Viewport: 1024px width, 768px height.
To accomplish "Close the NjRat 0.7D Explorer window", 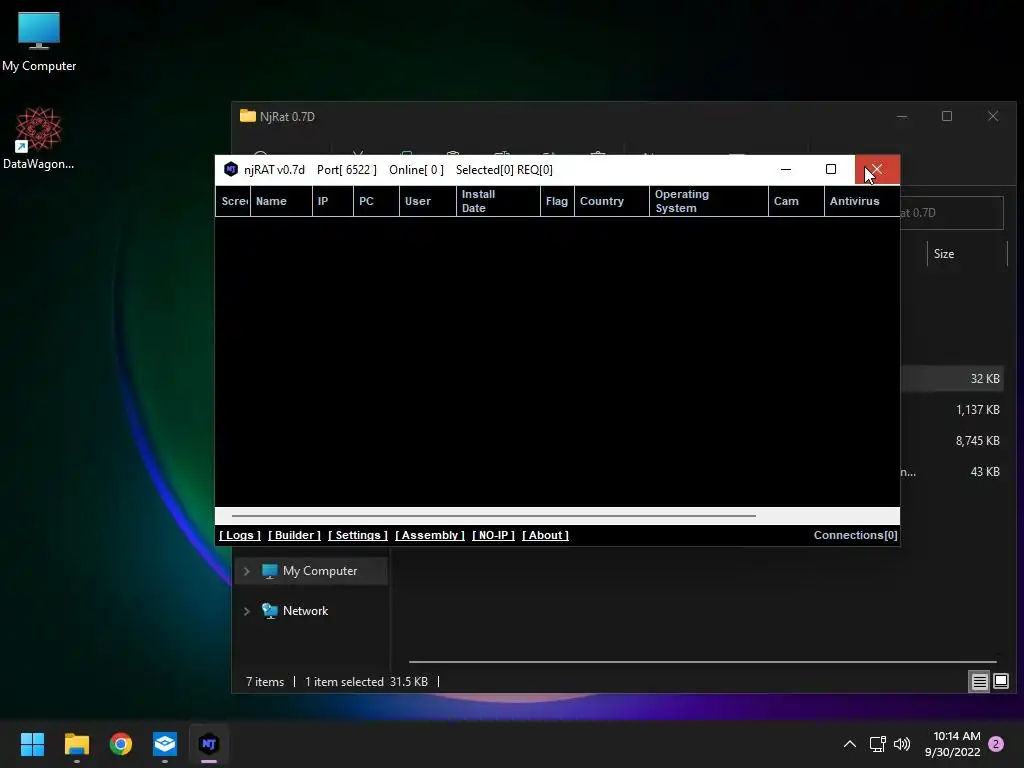I will point(993,116).
